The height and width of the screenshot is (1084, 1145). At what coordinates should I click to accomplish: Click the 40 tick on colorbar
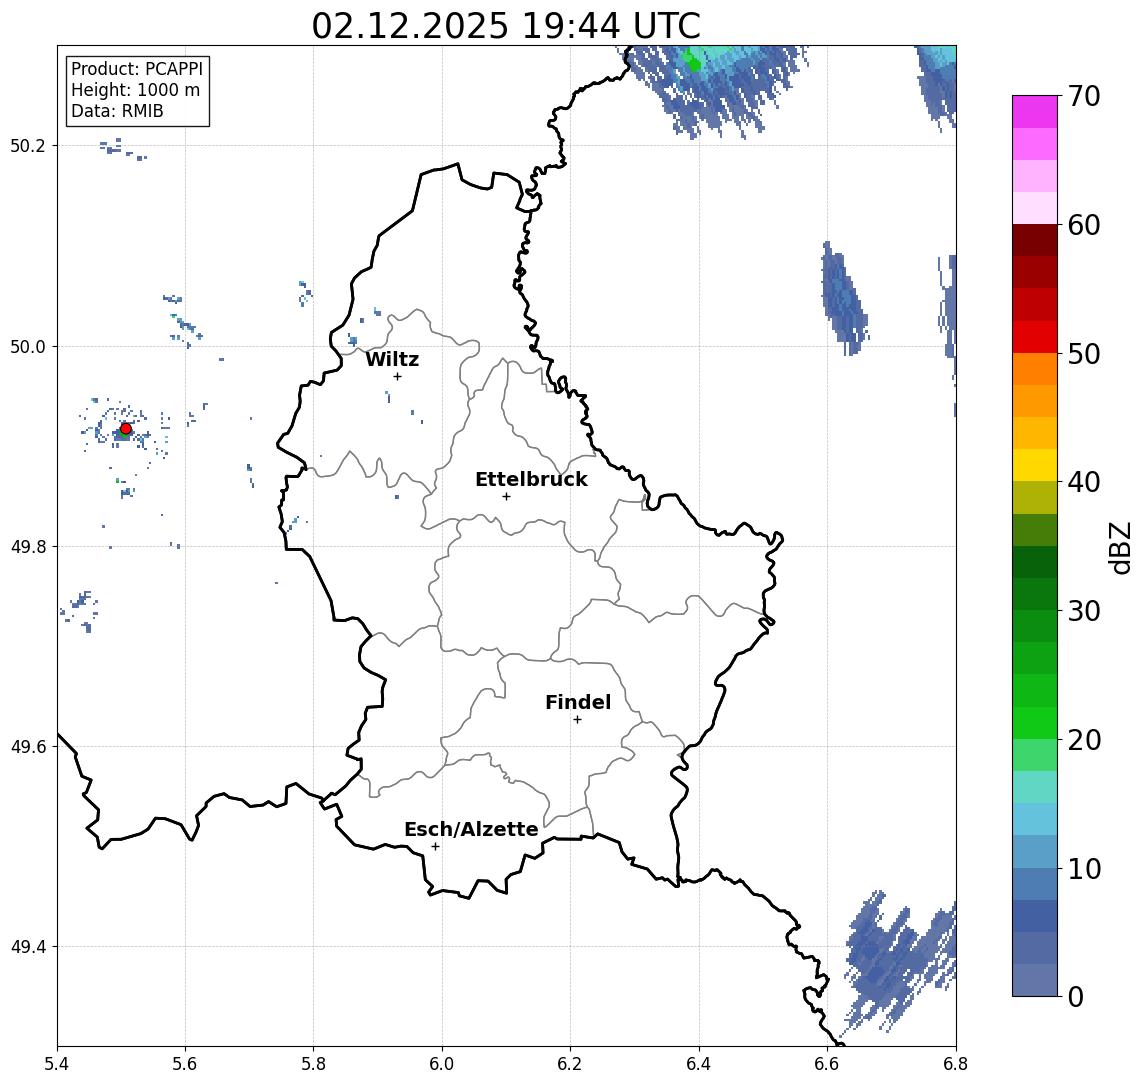pos(1083,482)
